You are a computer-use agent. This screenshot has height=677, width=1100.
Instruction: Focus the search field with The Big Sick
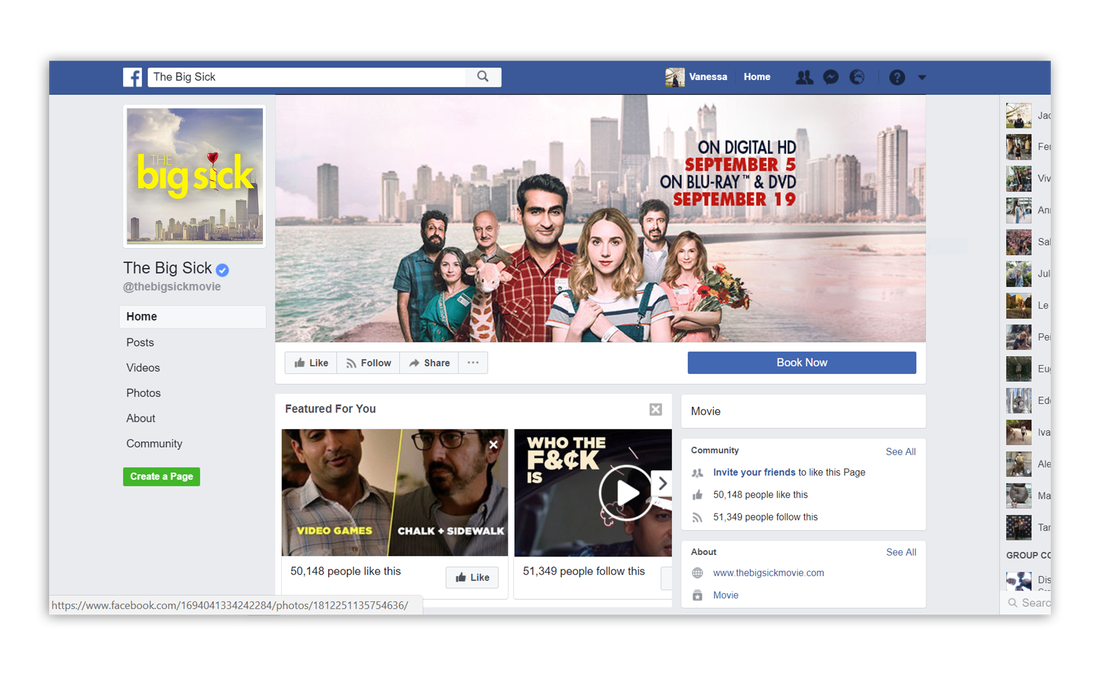[307, 76]
